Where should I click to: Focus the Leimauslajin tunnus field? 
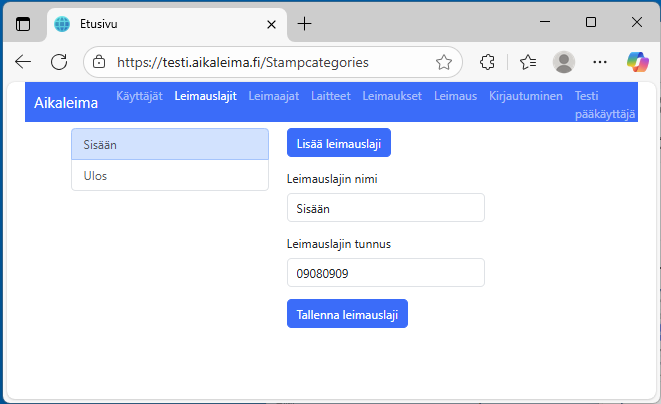[386, 272]
